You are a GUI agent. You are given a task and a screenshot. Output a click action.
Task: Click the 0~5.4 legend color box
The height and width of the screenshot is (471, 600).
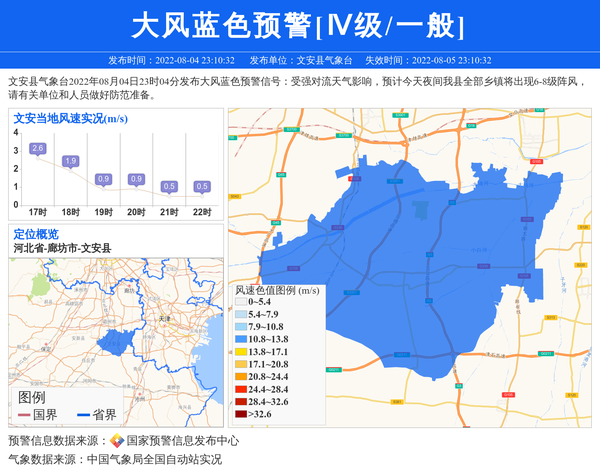pyautogui.click(x=241, y=302)
